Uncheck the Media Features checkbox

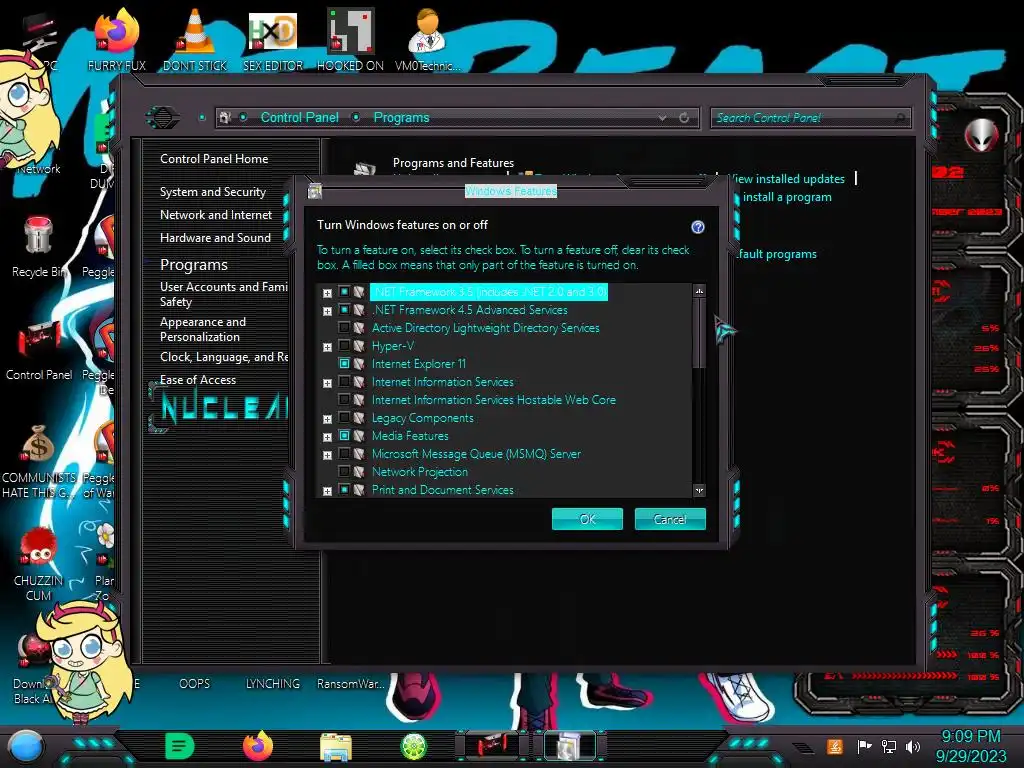344,435
